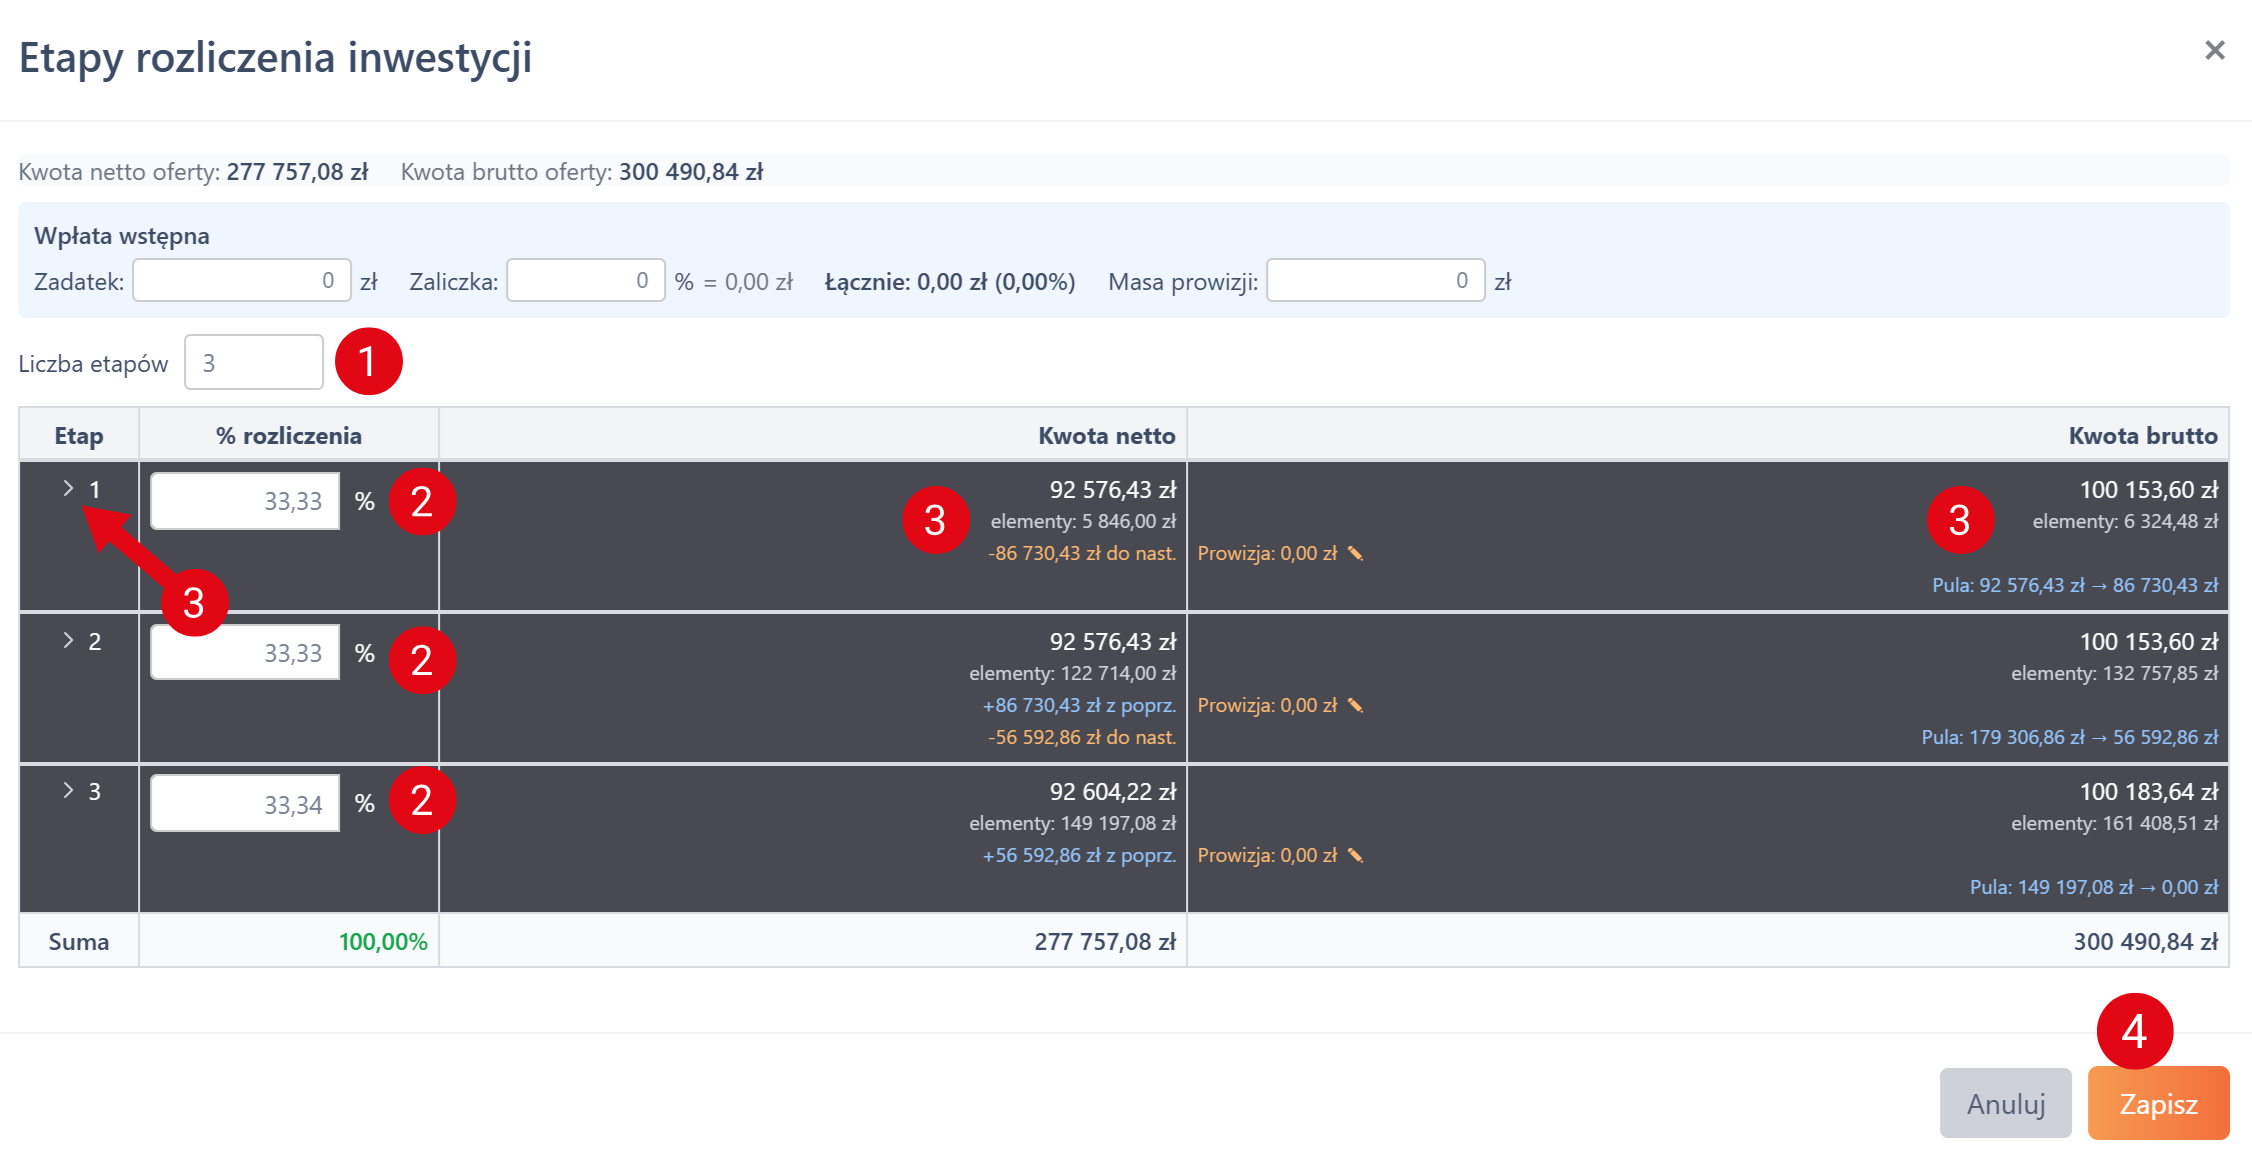Click the Kwota netto column header
Screen dimensions: 2252x1165
click(1106, 436)
